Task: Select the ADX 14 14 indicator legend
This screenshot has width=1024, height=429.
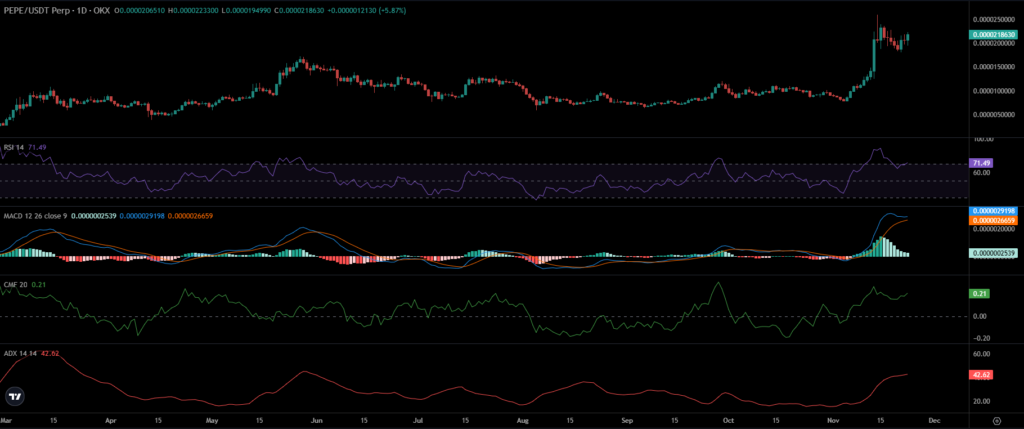Action: [x=21, y=353]
